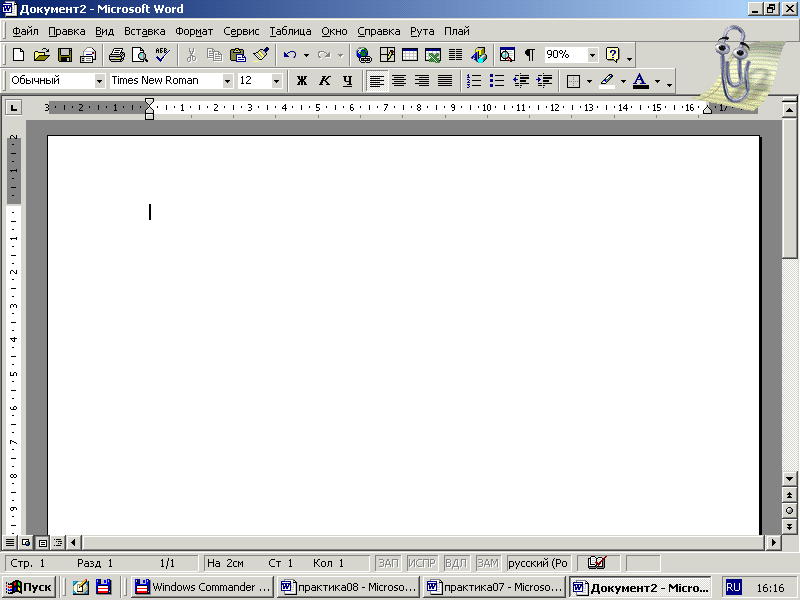Run the spelling check ABC icon
The width and height of the screenshot is (800, 600).
(x=163, y=55)
